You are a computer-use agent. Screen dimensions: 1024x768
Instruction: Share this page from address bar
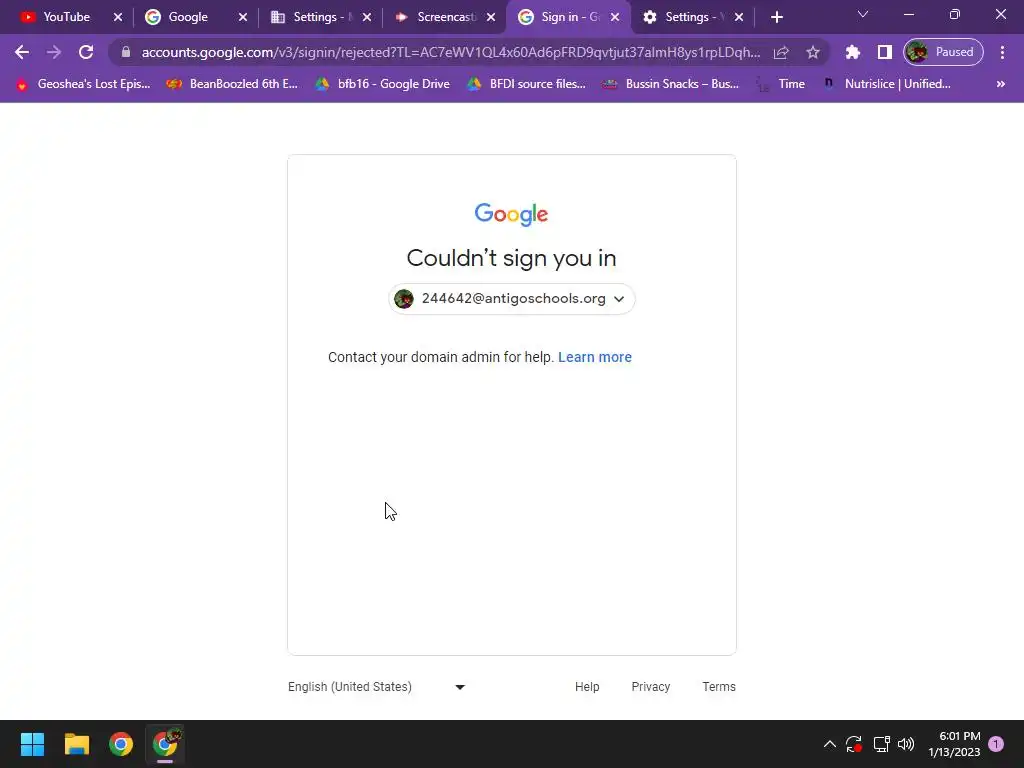click(781, 52)
